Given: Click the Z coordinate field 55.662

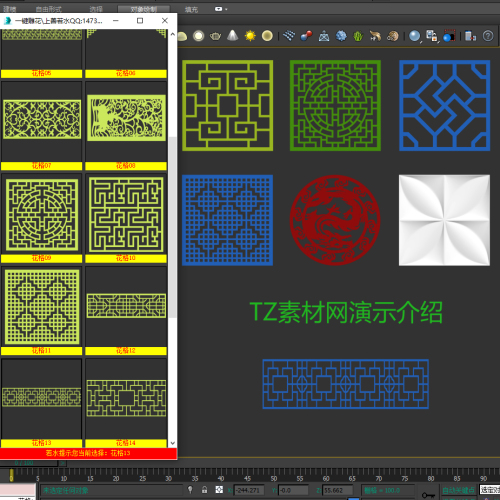Looking at the screenshot, I should [338, 490].
